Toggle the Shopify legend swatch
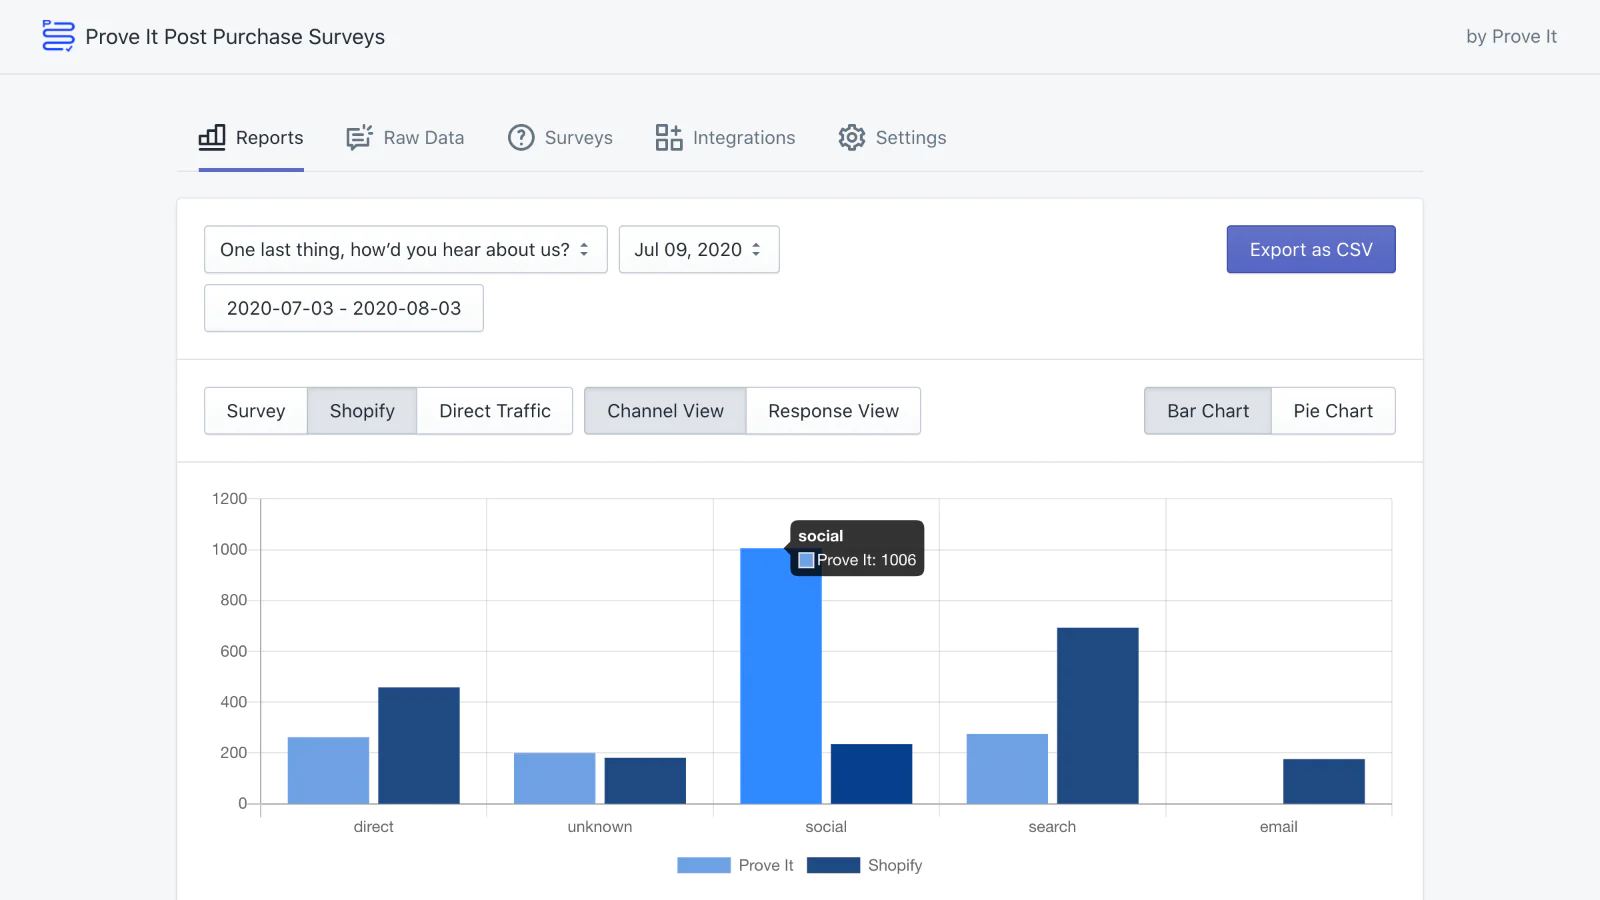 point(833,865)
